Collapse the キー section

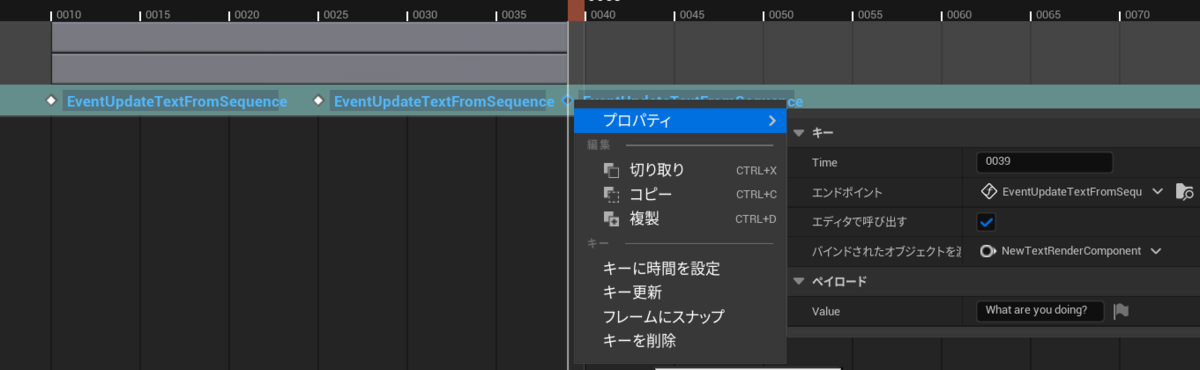[799, 133]
